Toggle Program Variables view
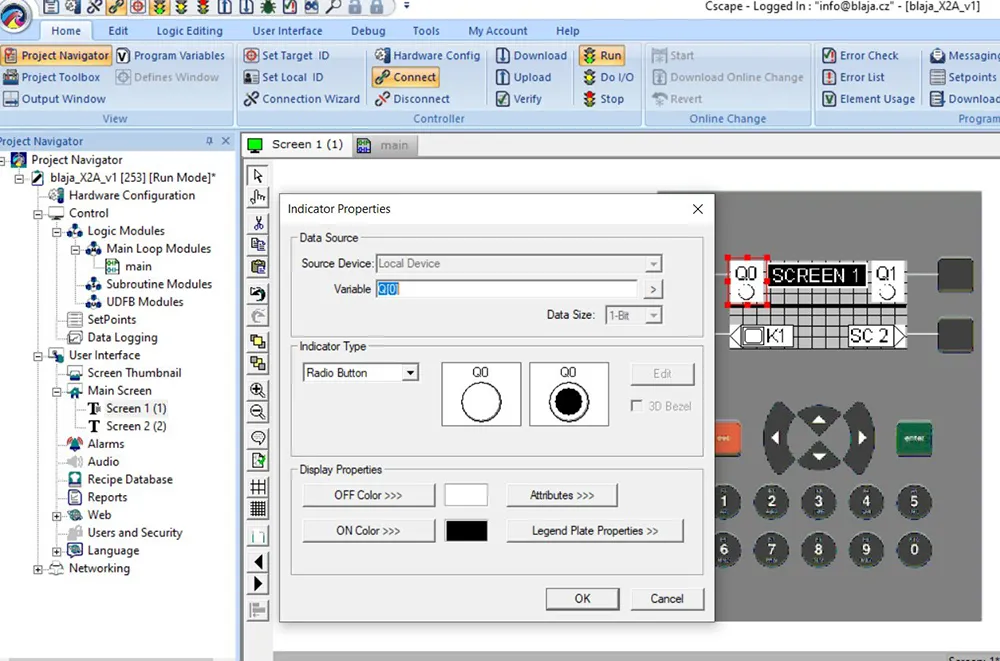The width and height of the screenshot is (1000, 661). pos(170,56)
